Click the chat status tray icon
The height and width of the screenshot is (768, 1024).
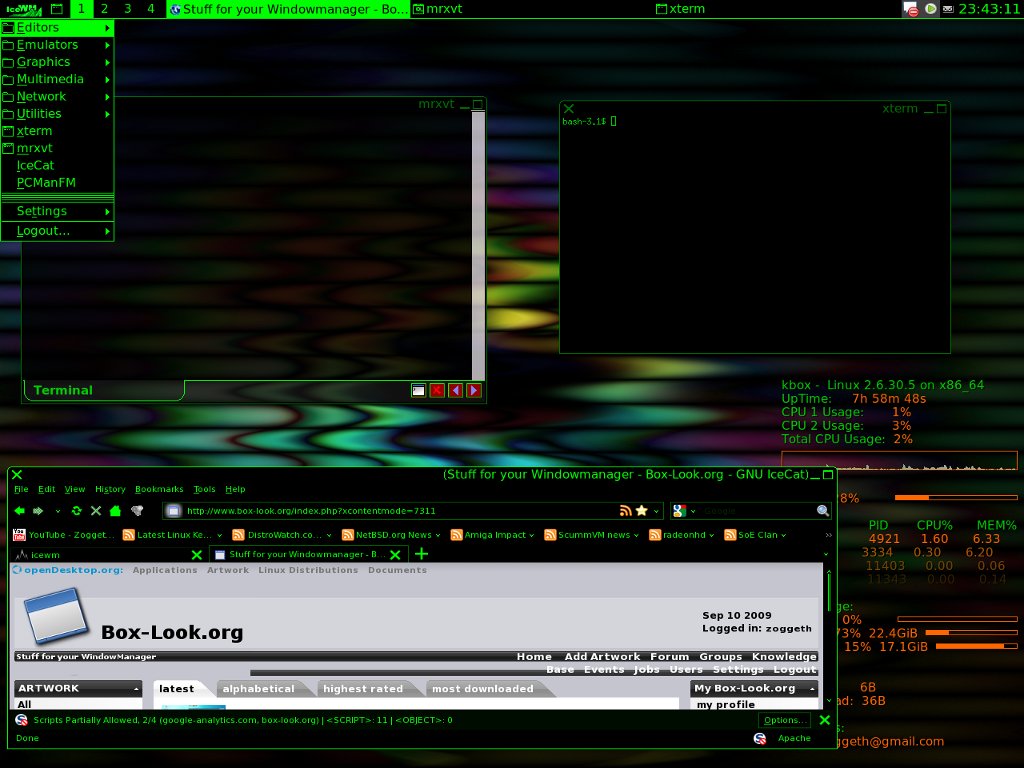coord(910,9)
